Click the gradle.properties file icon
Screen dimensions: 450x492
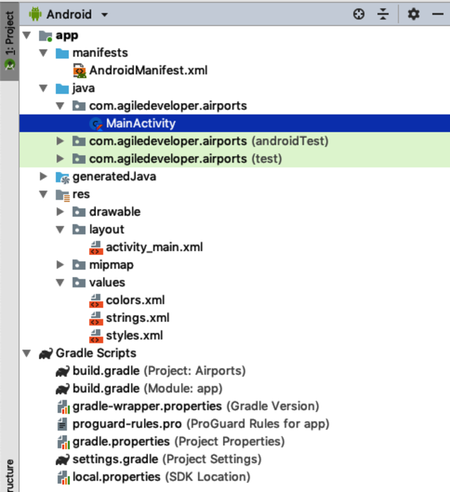63,442
